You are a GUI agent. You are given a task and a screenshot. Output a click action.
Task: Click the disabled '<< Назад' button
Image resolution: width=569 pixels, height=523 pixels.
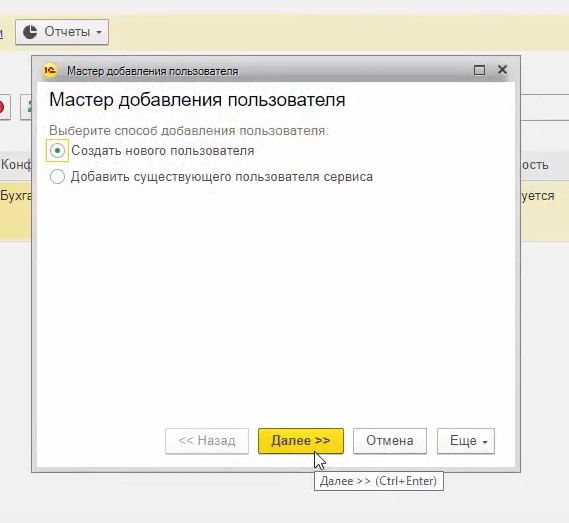click(207, 441)
